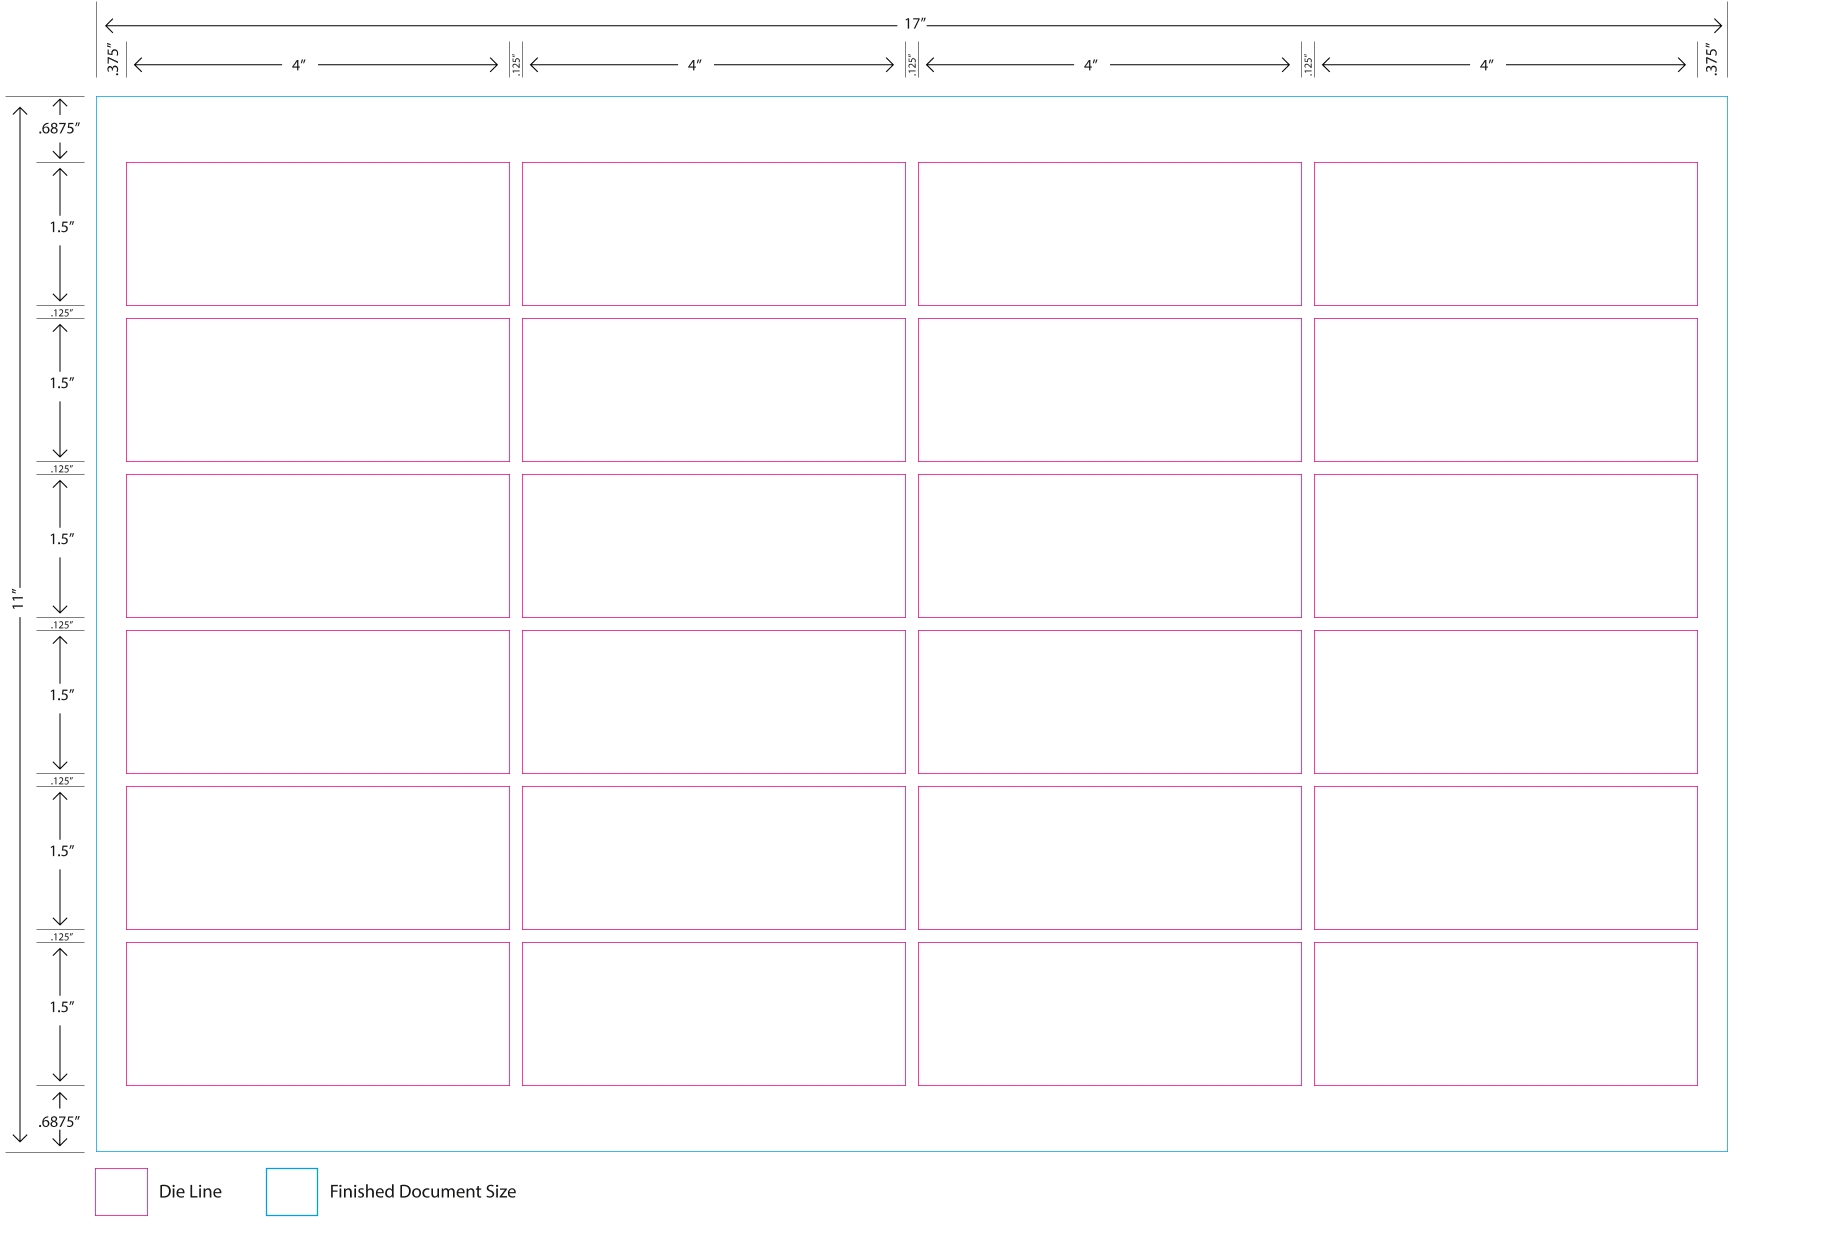Click the first row 1.5" height label
Viewport: 1824px width, 1248px height.
point(62,227)
